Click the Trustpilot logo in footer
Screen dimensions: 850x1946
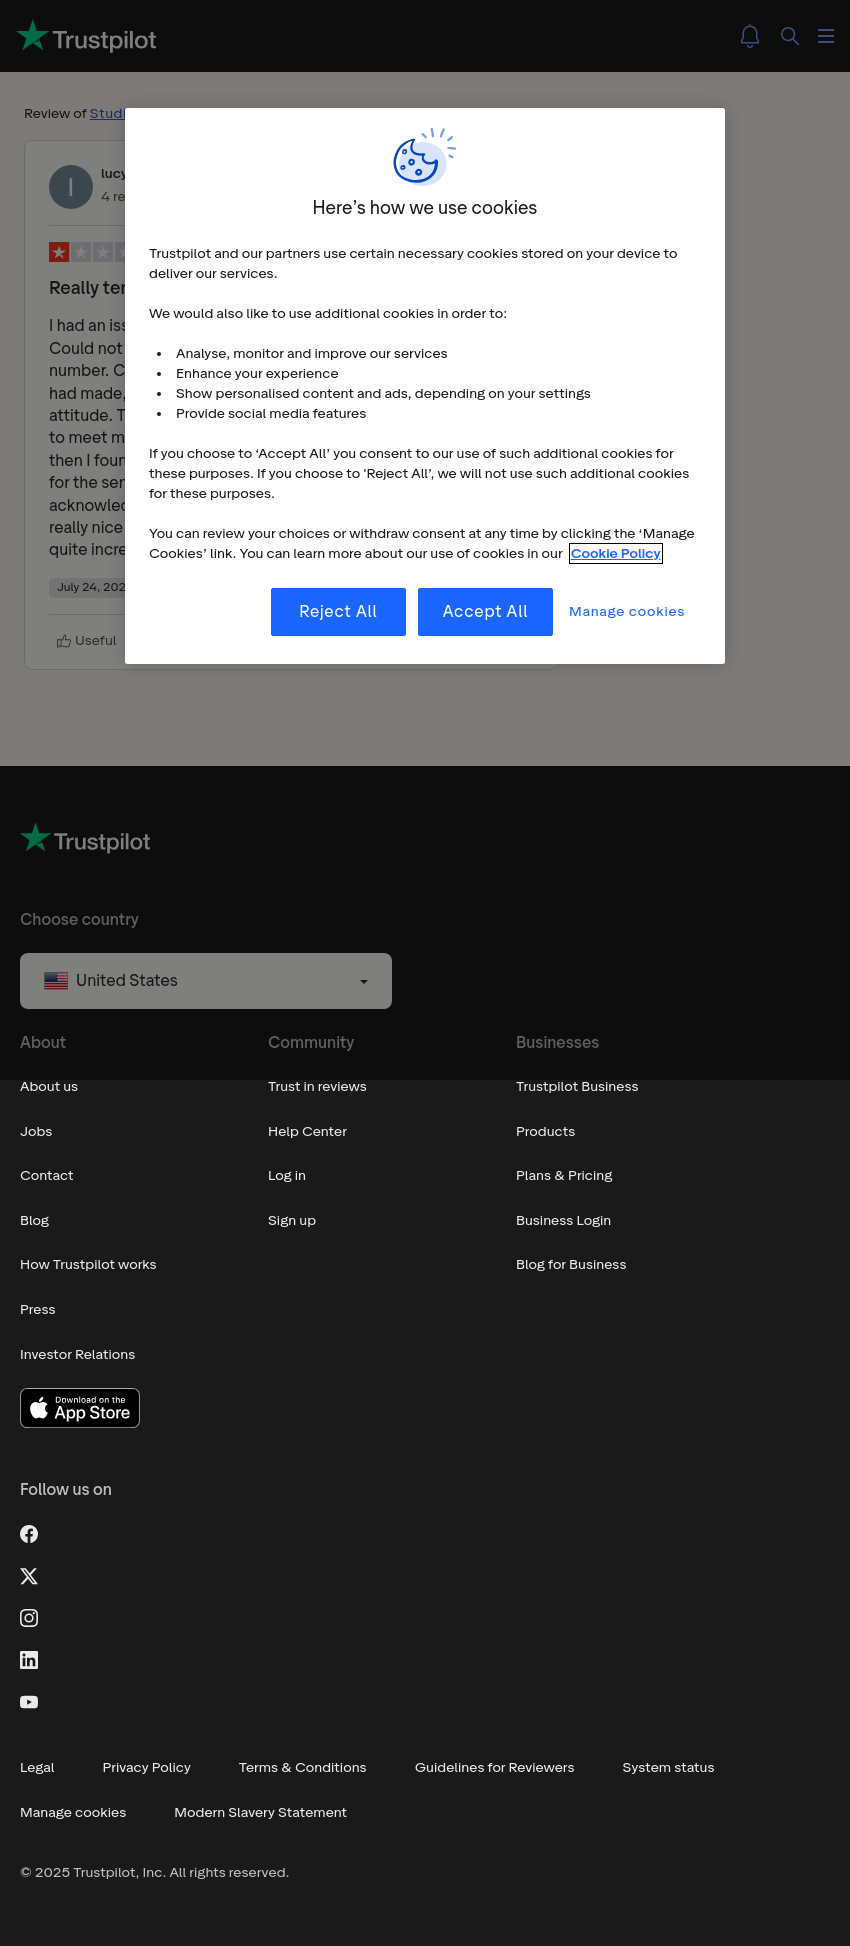pos(86,840)
